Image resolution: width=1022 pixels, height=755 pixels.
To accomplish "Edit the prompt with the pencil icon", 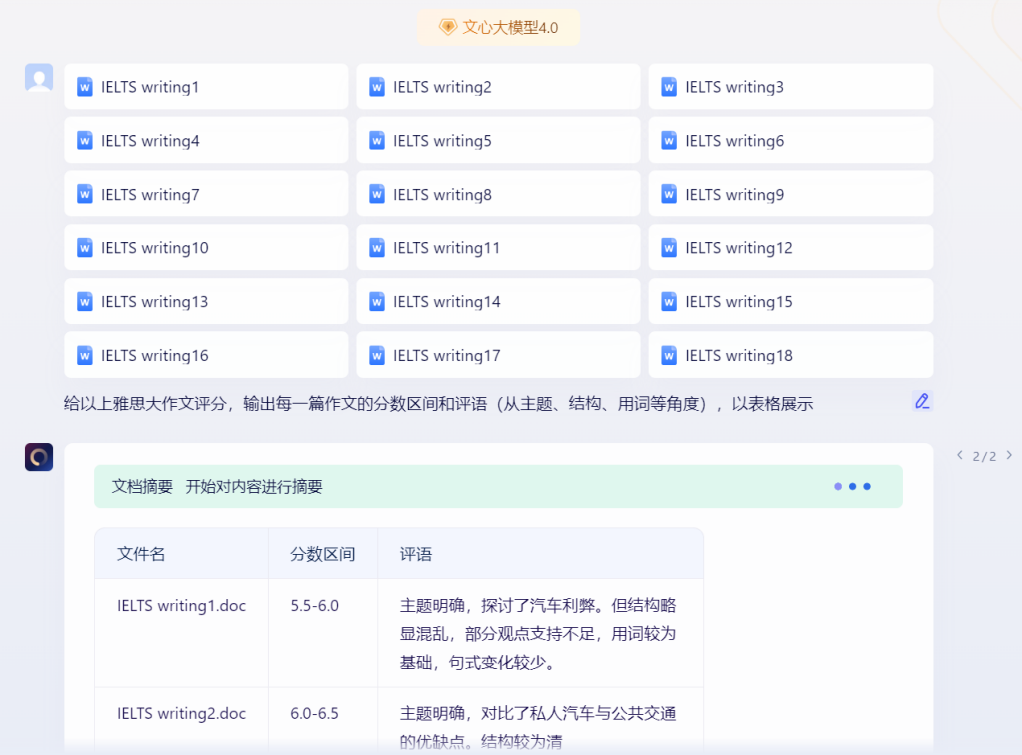I will pos(922,401).
